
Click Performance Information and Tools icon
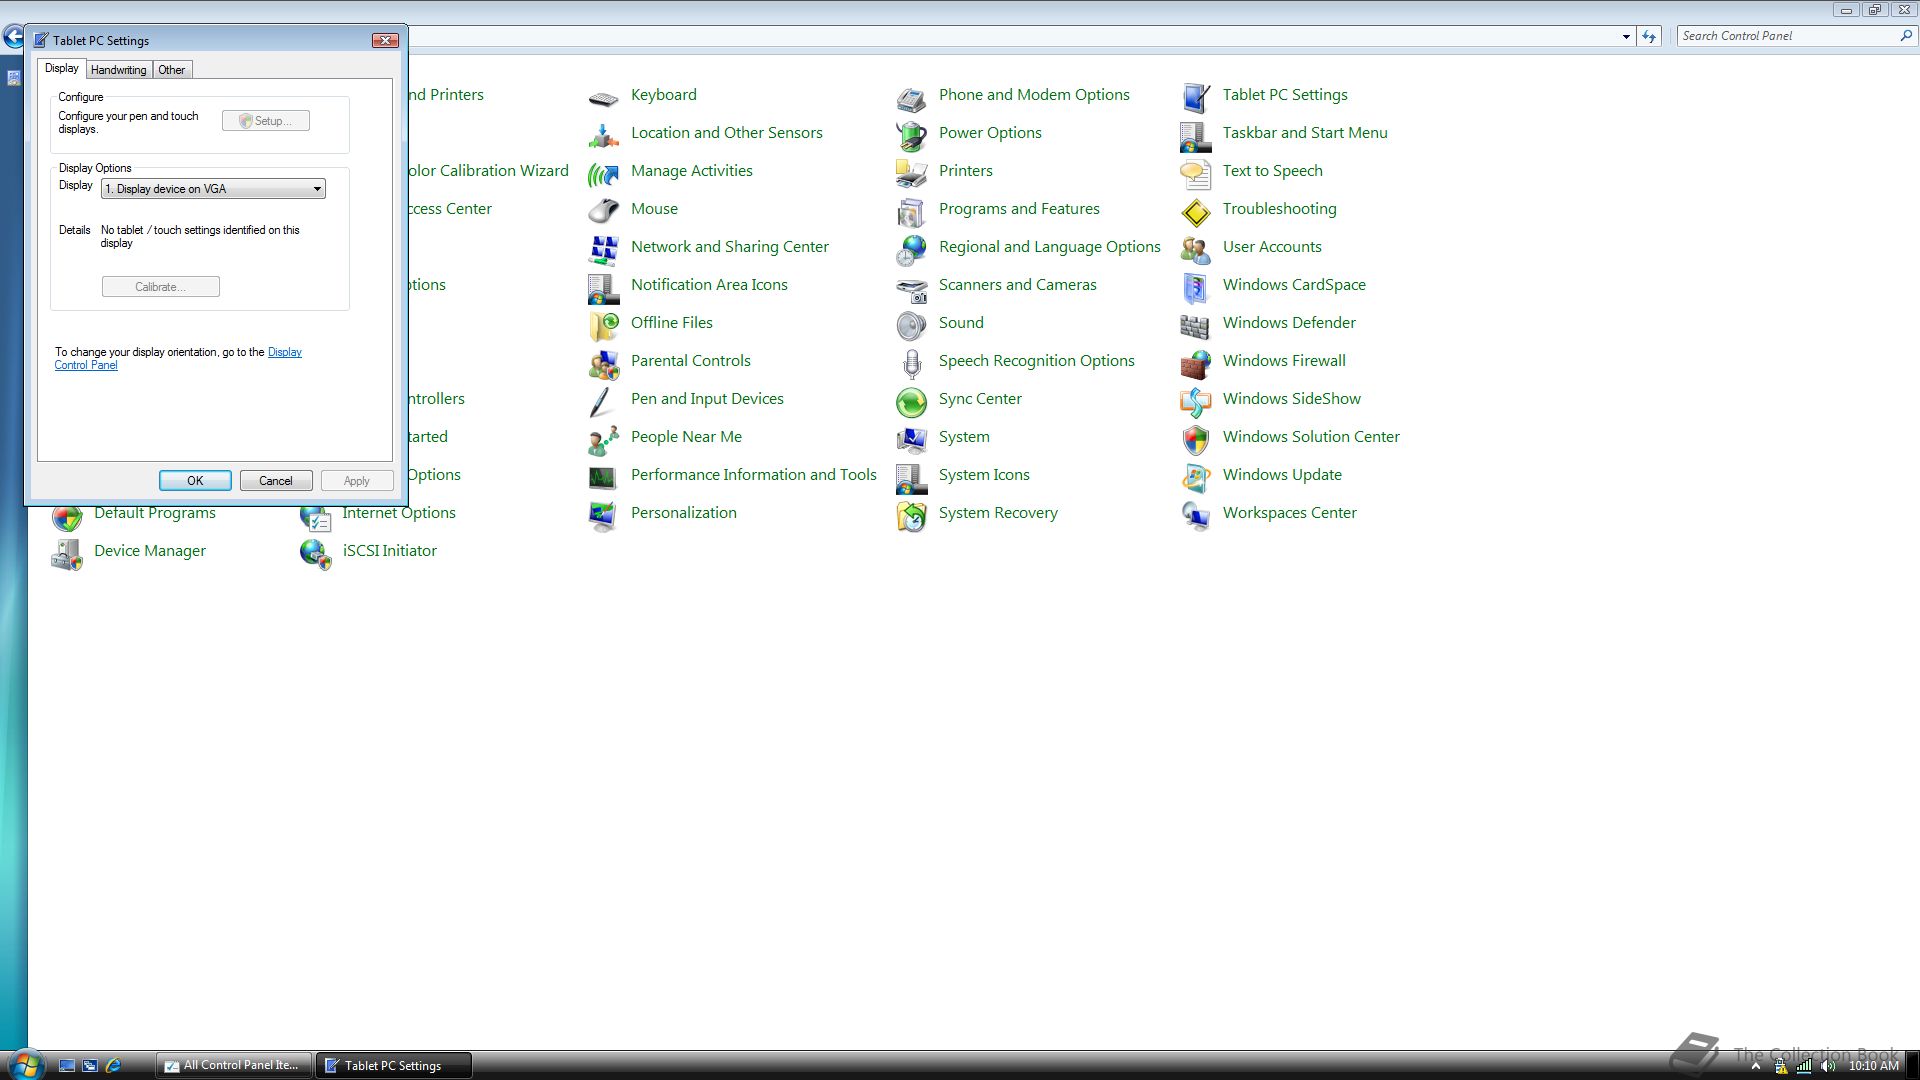[x=603, y=477]
